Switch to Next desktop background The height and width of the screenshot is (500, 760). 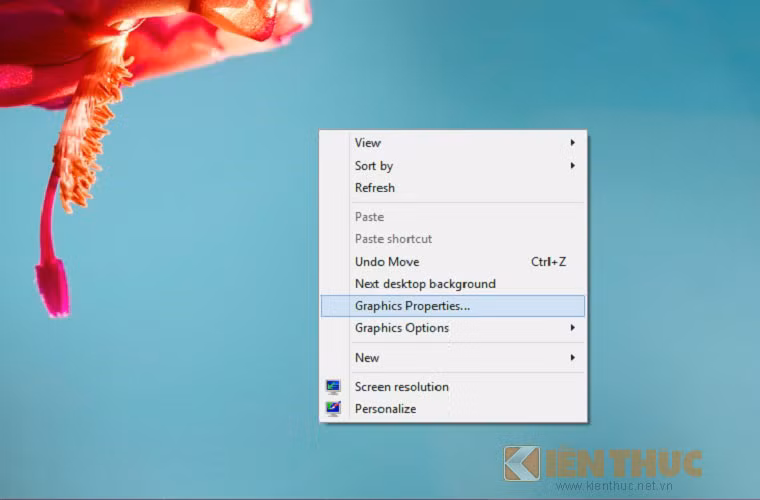[453, 284]
